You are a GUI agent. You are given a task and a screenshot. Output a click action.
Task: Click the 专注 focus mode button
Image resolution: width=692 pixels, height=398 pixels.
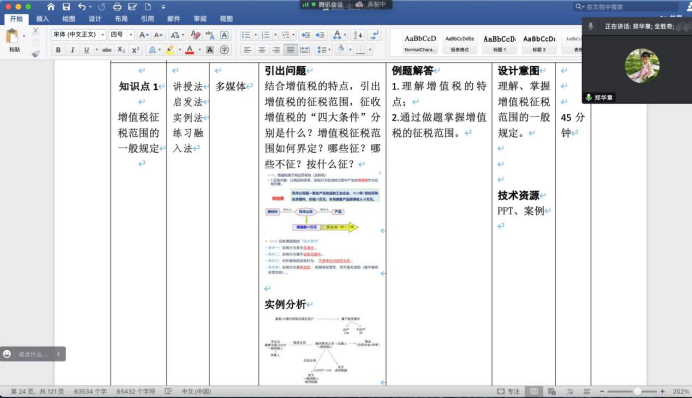coord(508,391)
